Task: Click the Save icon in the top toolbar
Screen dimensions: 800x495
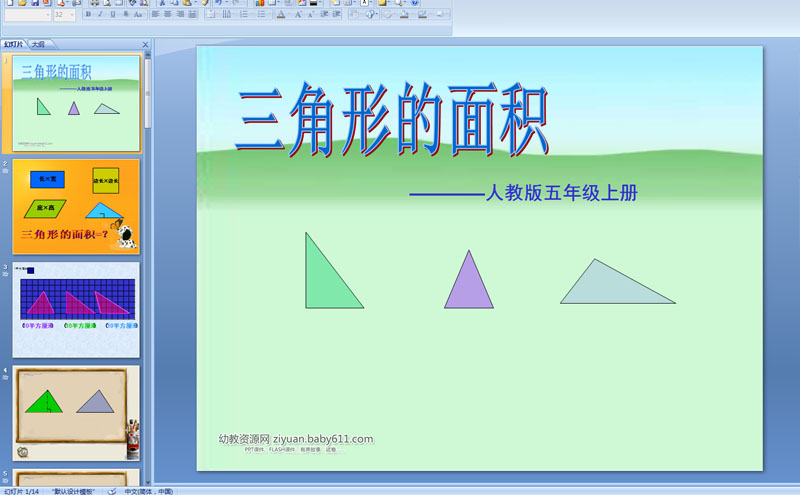Action: pyautogui.click(x=35, y=3)
